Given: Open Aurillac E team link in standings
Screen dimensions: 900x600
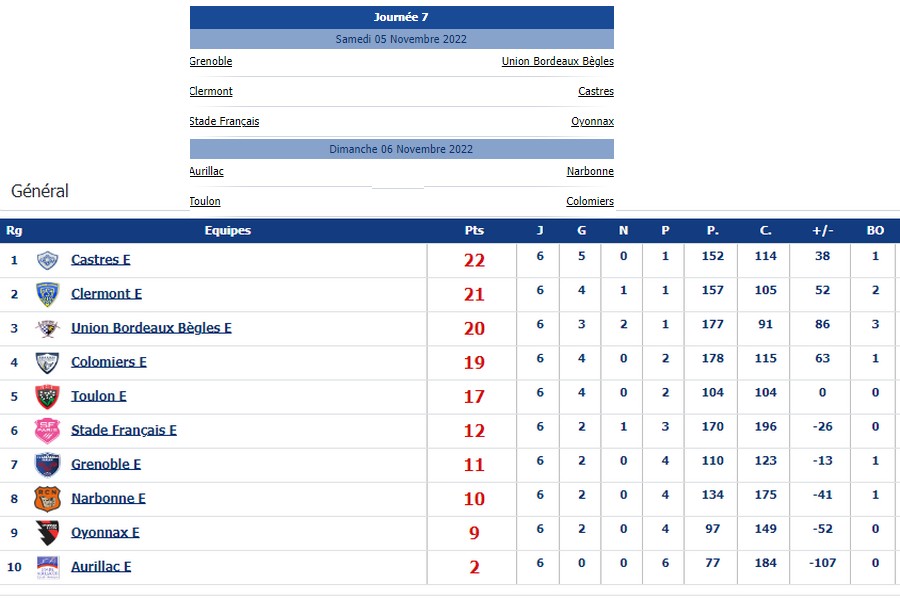Looking at the screenshot, I should [101, 566].
